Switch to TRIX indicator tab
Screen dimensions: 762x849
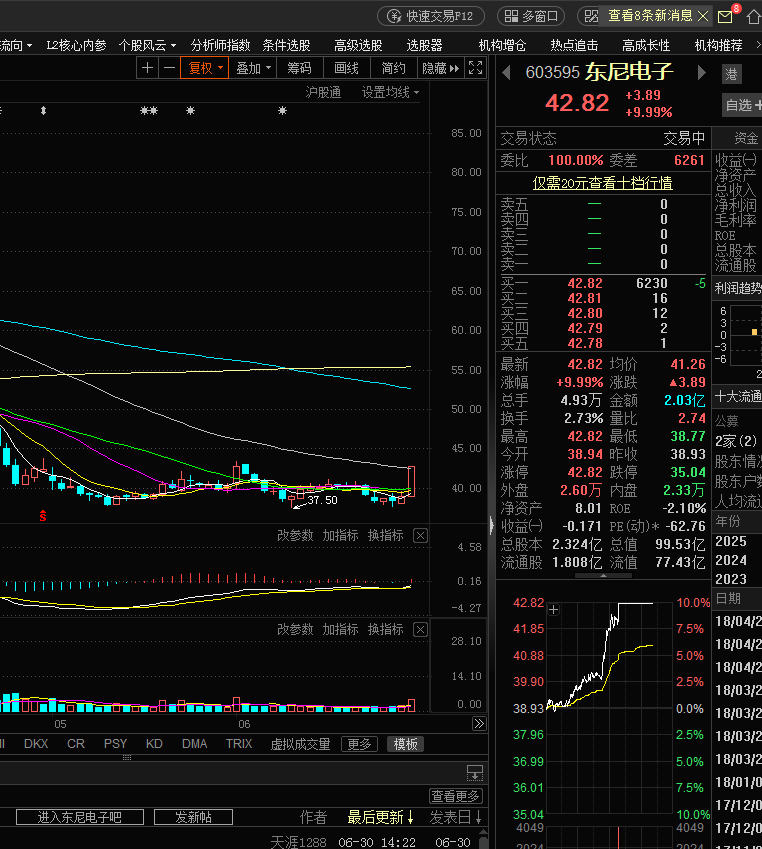click(x=239, y=744)
